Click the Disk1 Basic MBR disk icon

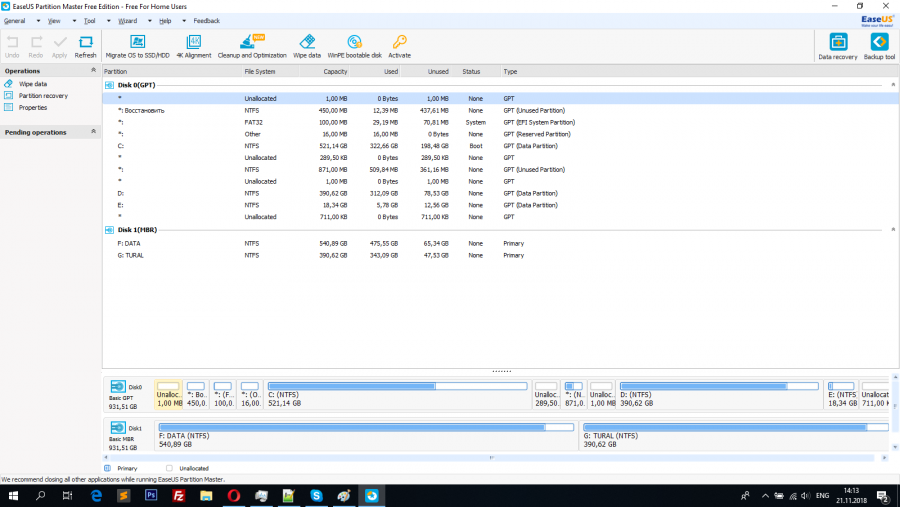pos(118,428)
